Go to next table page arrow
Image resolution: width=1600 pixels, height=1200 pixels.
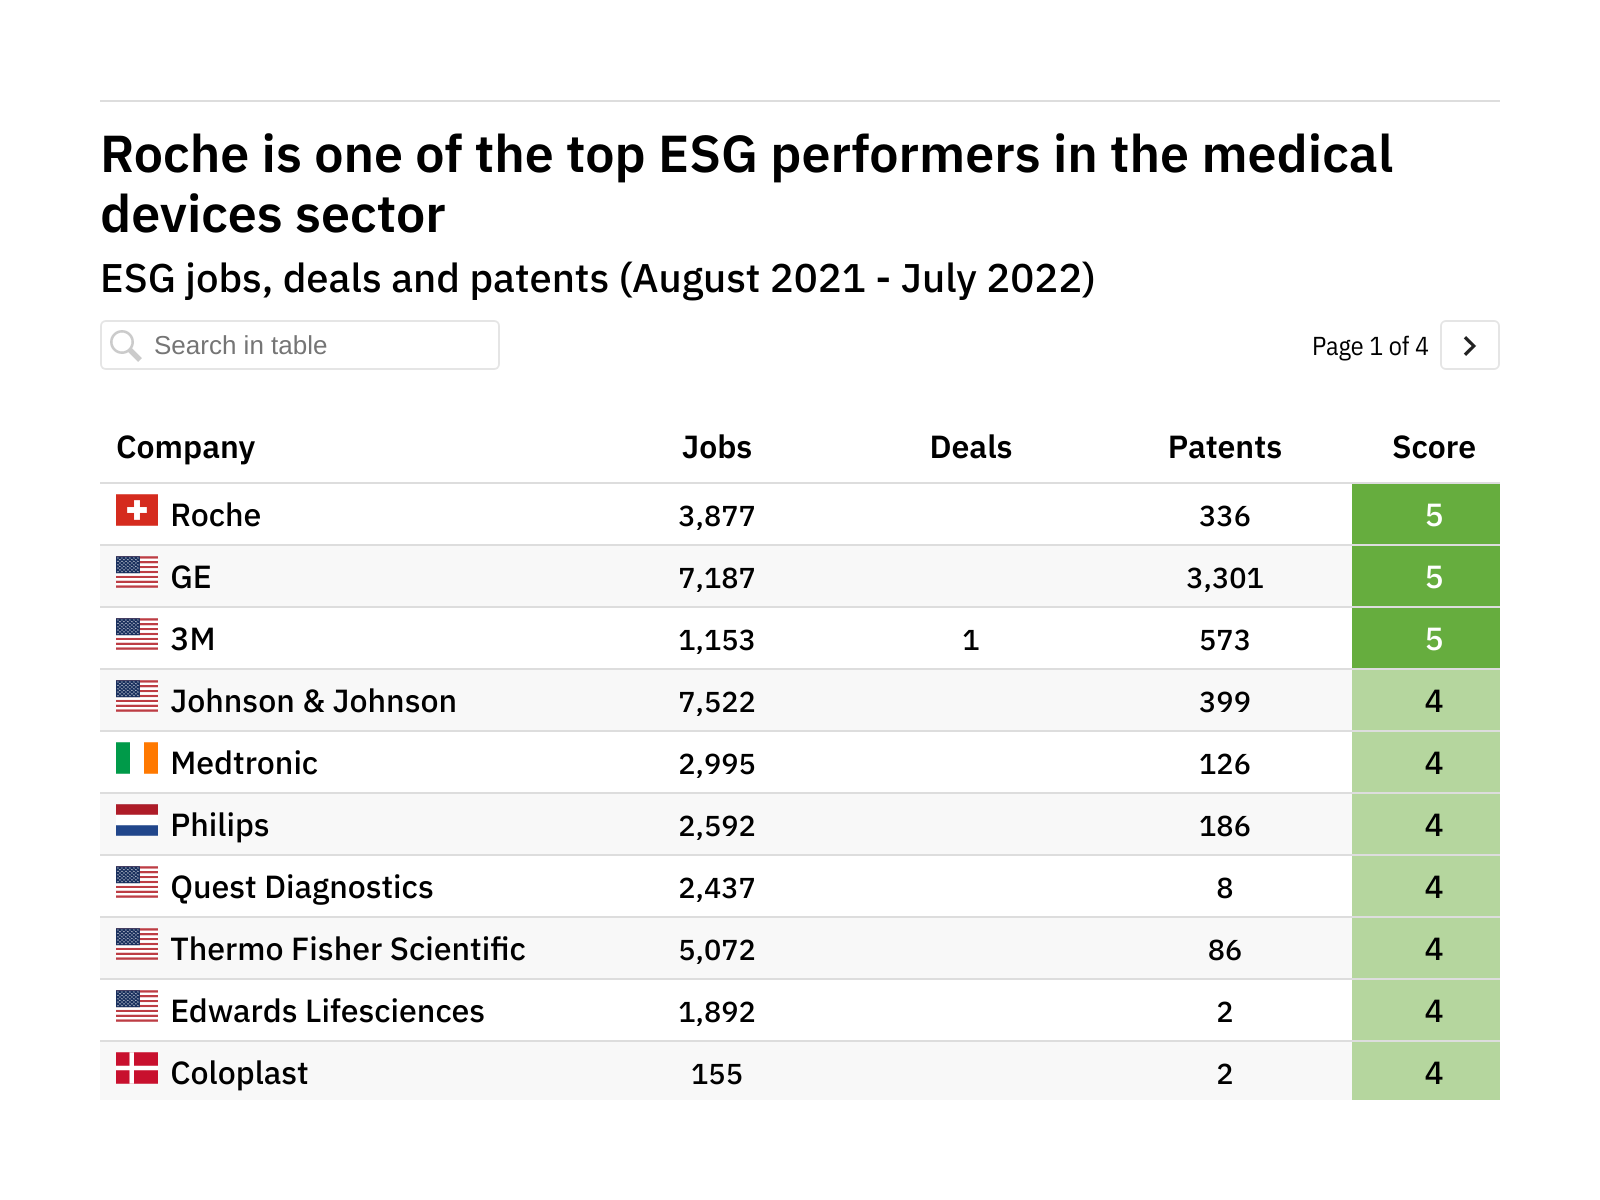(x=1469, y=346)
